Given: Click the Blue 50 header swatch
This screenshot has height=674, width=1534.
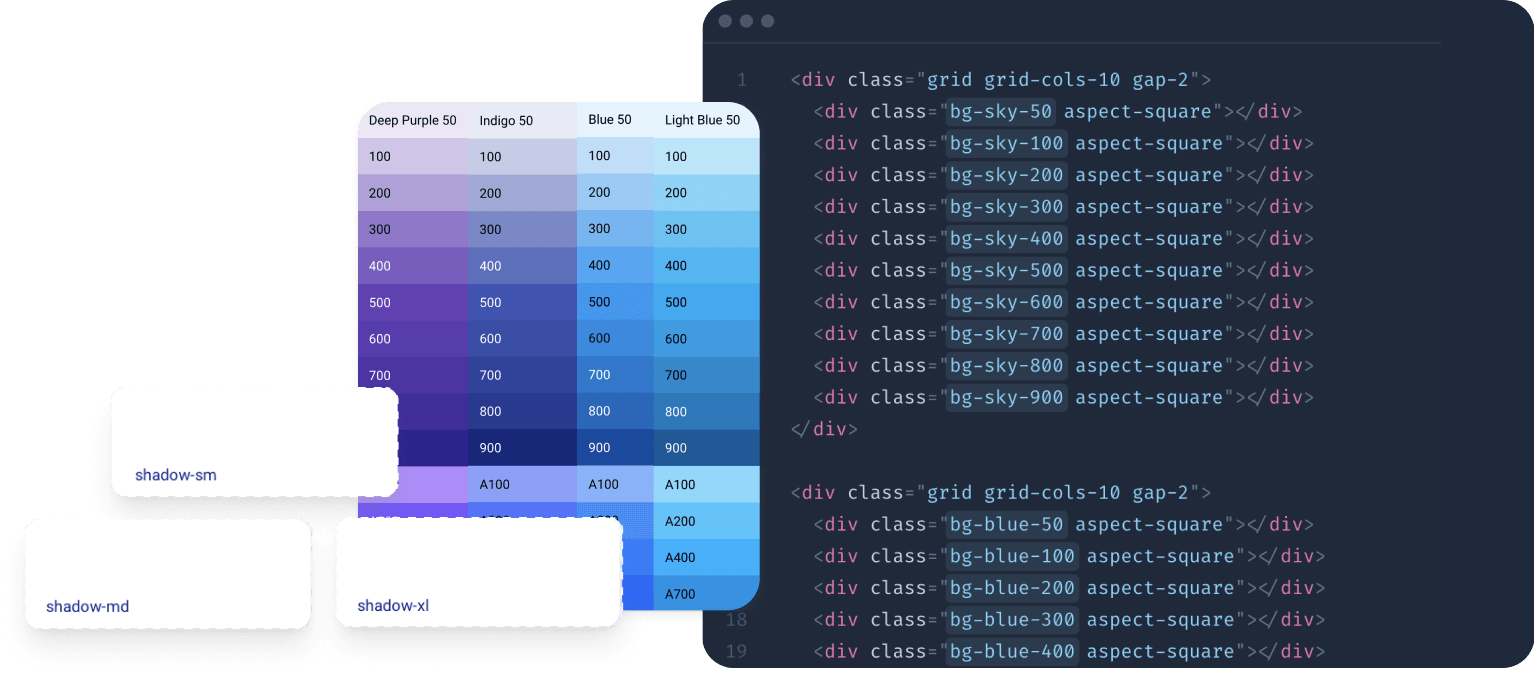Looking at the screenshot, I should tap(614, 120).
